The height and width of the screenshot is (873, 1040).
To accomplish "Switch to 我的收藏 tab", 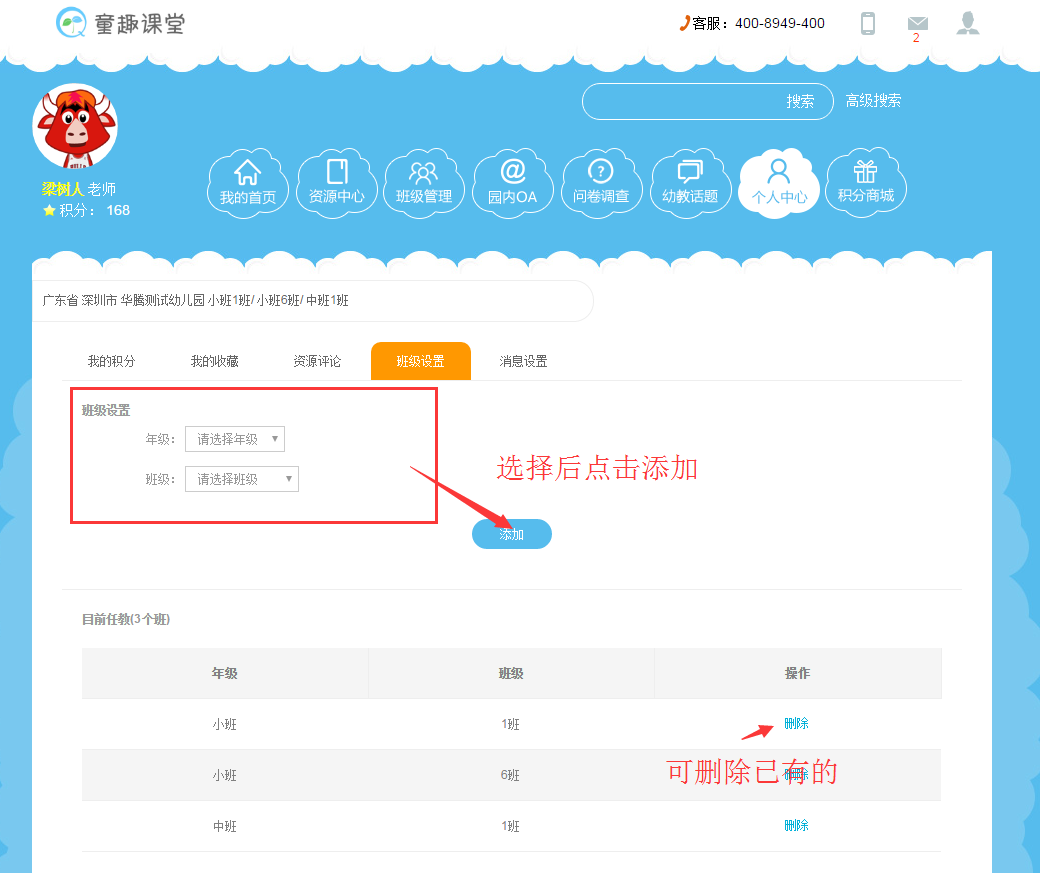I will point(215,361).
